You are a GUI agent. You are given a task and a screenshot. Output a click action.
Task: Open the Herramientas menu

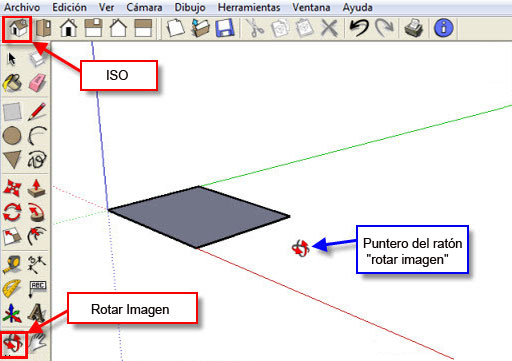[x=249, y=7]
